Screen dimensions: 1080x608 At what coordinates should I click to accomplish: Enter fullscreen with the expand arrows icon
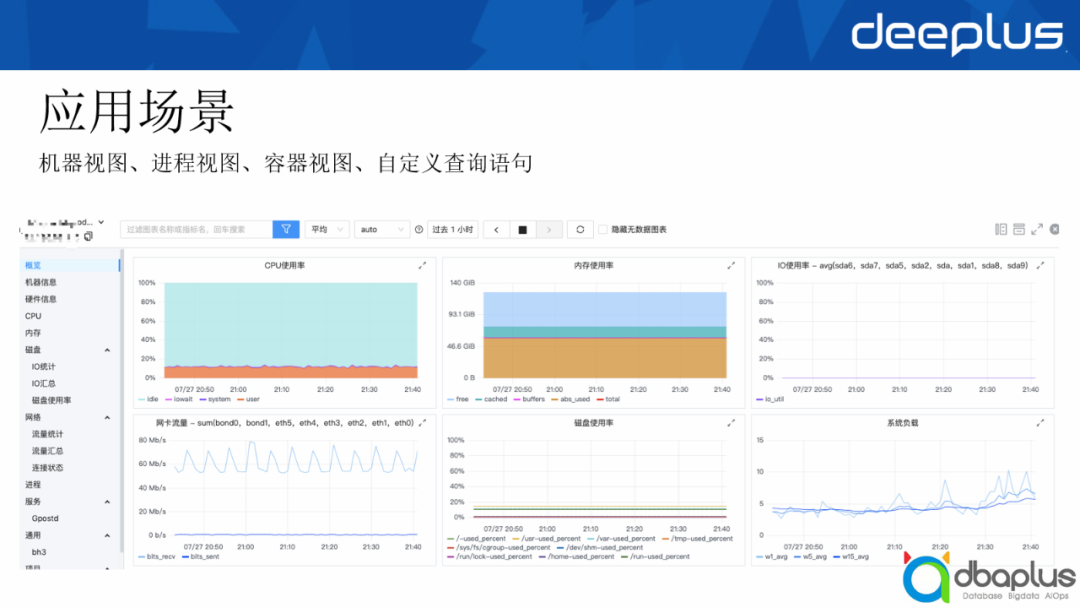1037,229
